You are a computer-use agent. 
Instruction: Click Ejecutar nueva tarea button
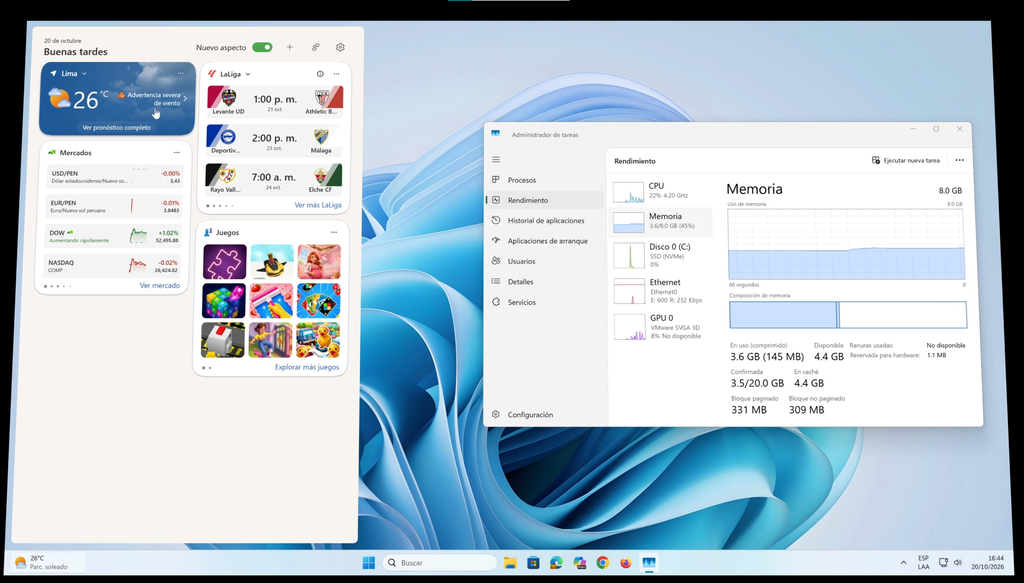[906, 160]
